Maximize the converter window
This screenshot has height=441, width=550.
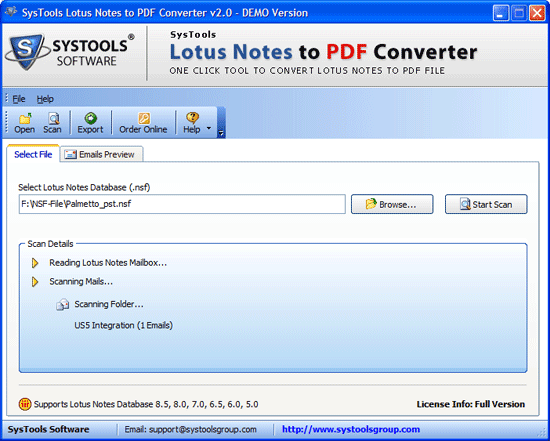click(519, 13)
